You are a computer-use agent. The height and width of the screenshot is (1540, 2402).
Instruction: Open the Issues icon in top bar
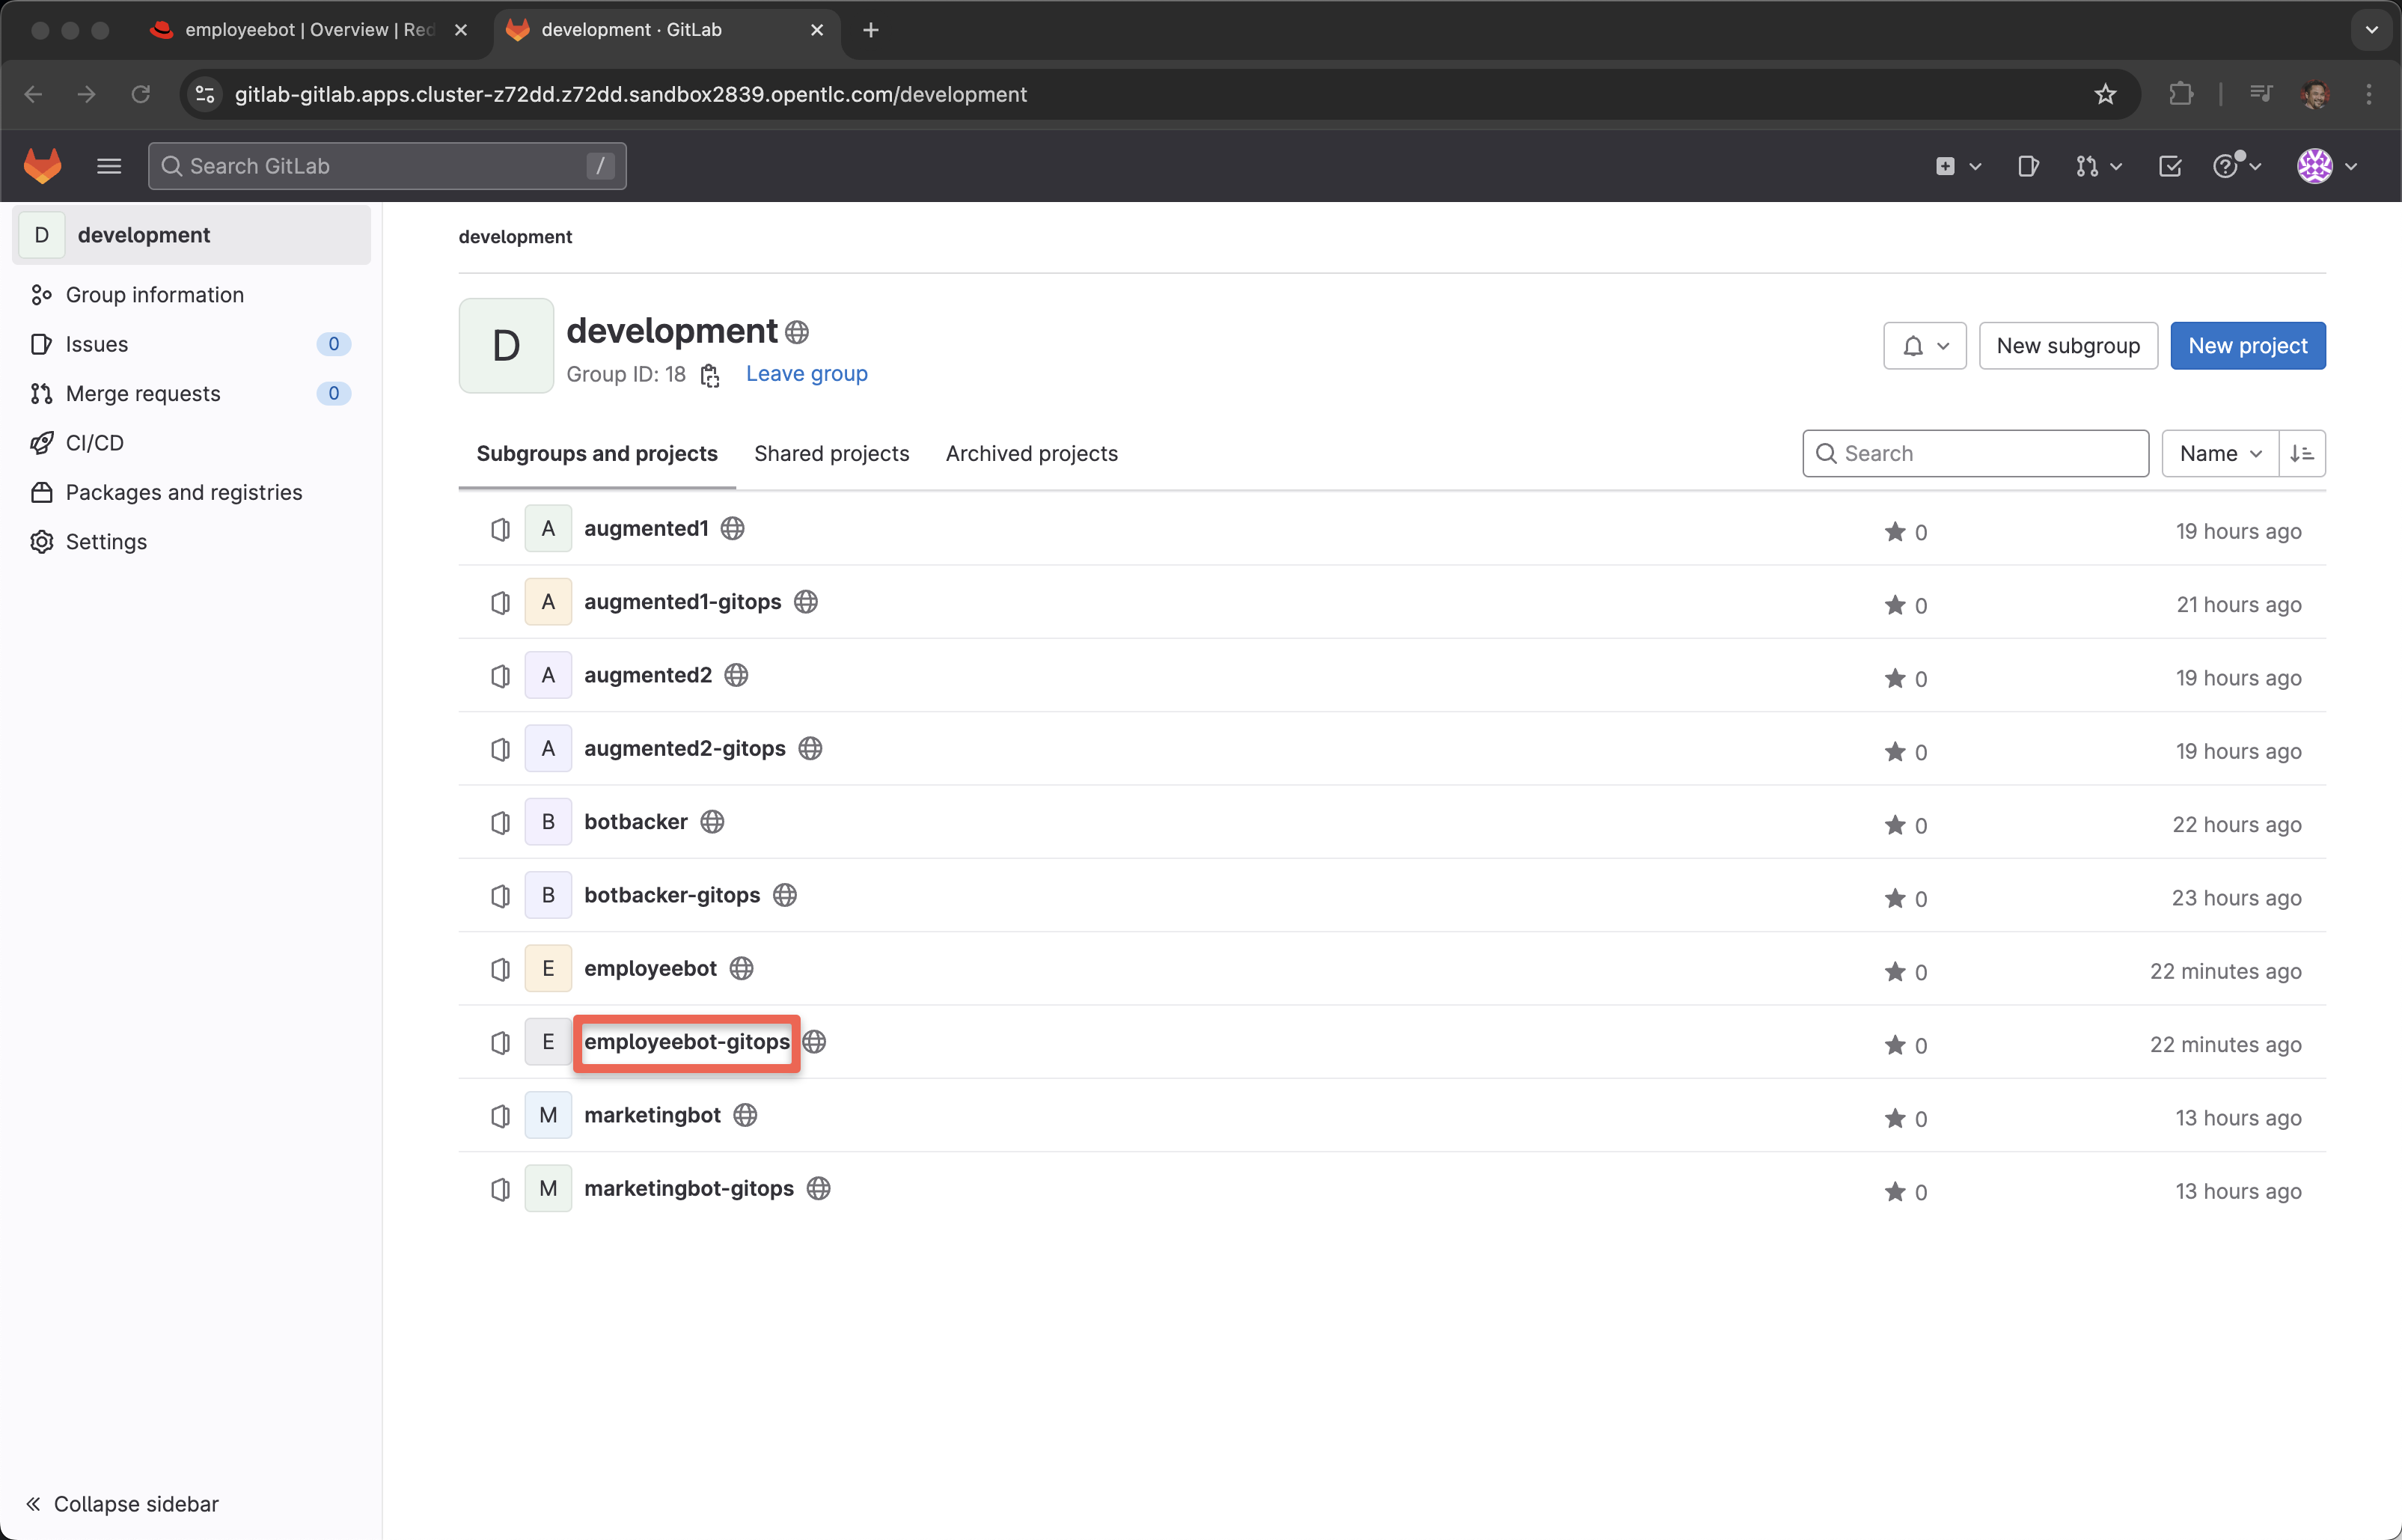[x=2027, y=166]
